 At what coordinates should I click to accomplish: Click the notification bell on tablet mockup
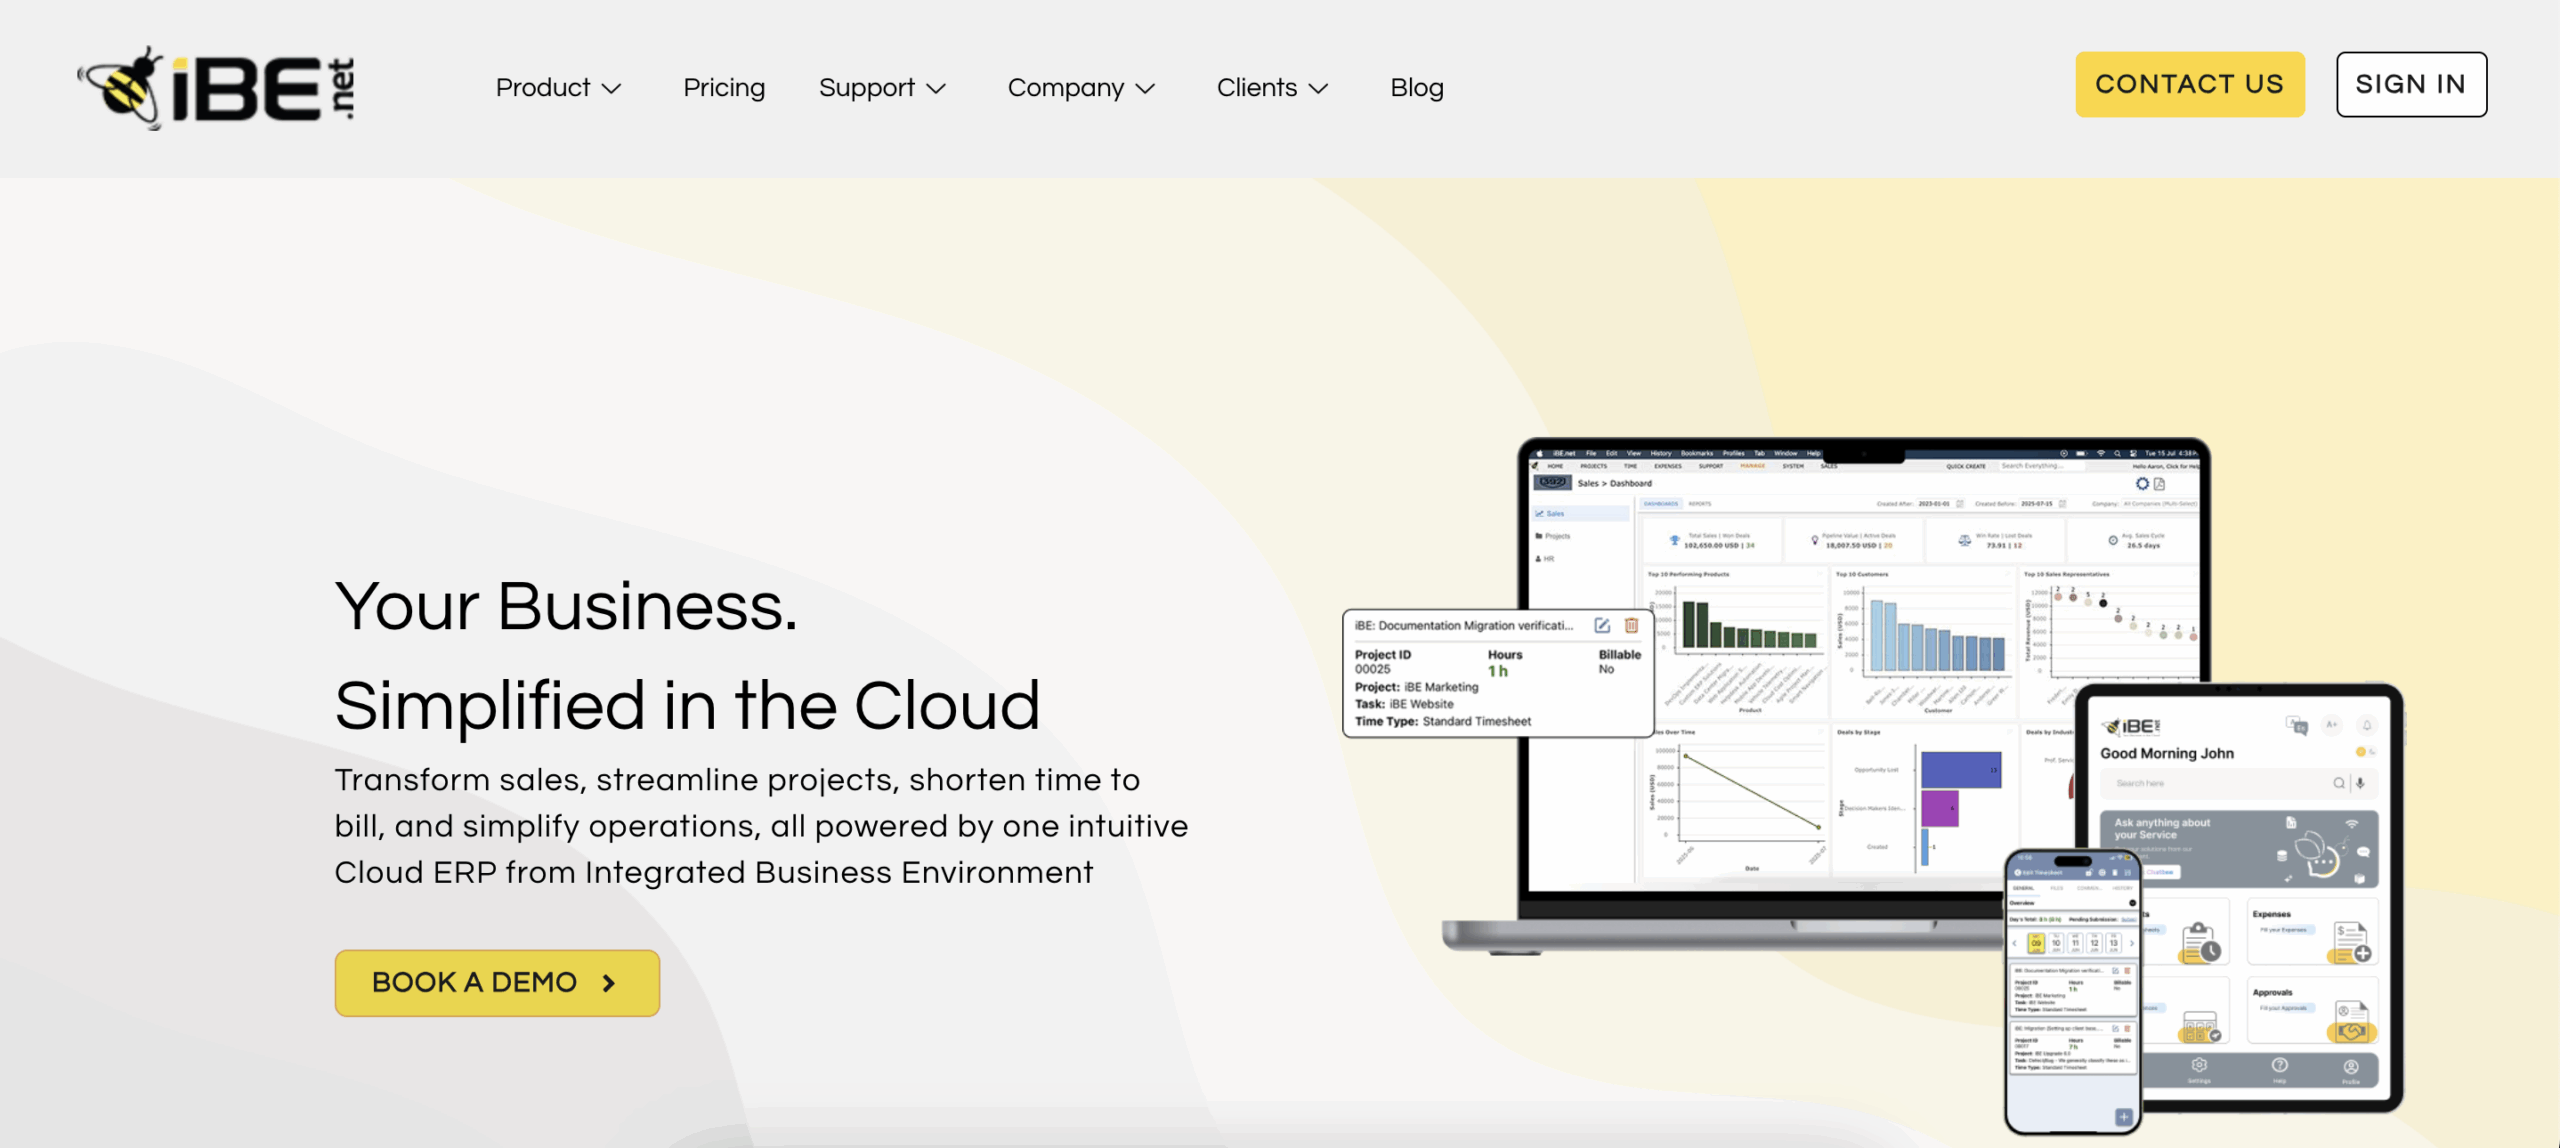(2367, 725)
